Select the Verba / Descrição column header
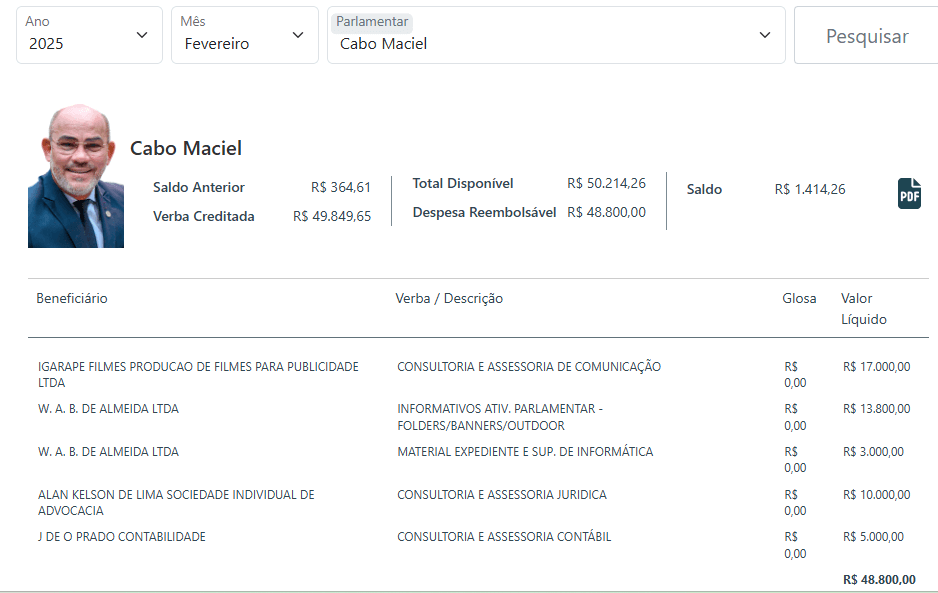 pos(449,298)
